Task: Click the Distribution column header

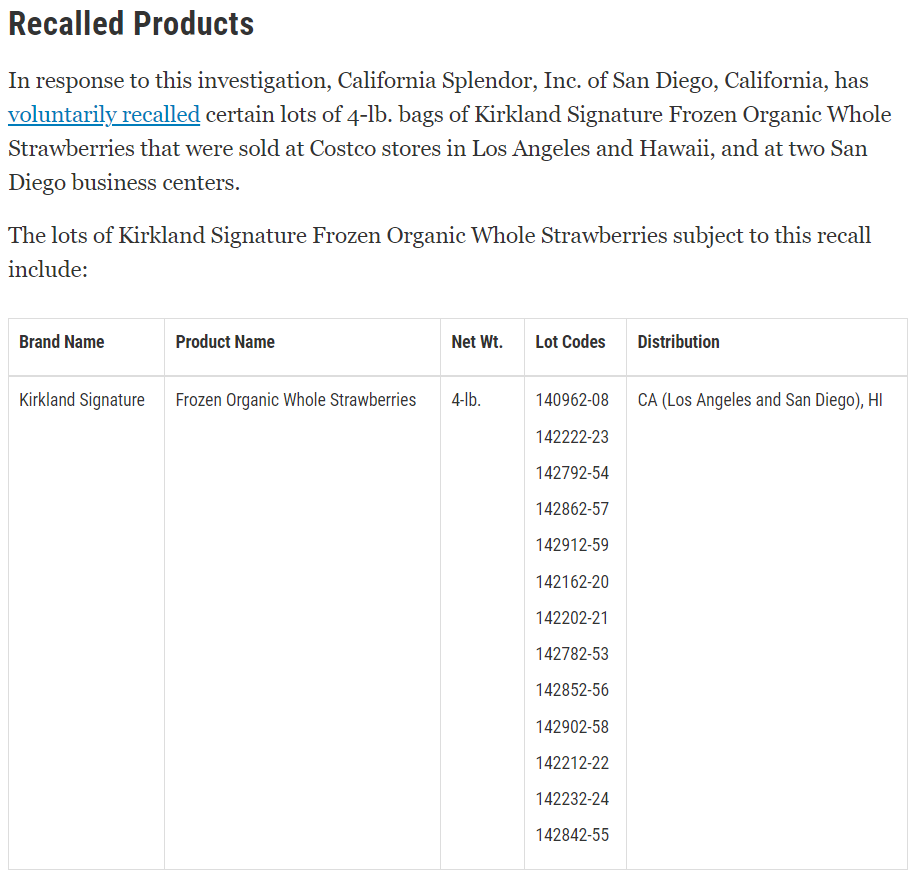Action: (678, 342)
